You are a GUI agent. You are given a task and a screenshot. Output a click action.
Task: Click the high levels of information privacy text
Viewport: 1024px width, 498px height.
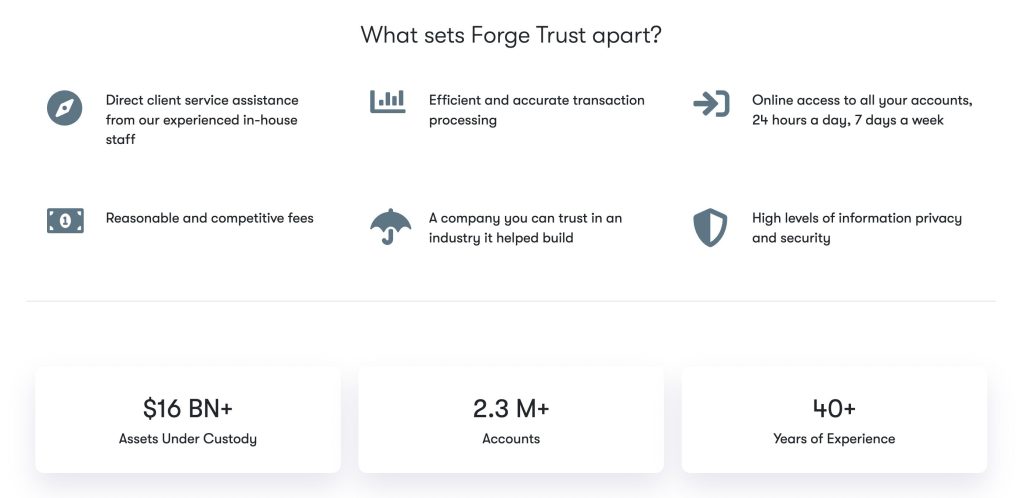pyautogui.click(x=856, y=228)
